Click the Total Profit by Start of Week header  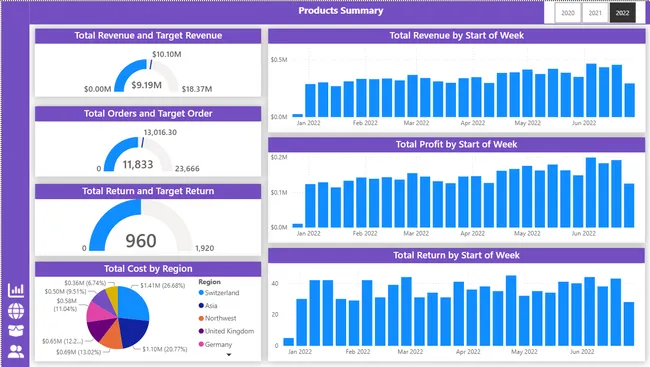click(456, 144)
